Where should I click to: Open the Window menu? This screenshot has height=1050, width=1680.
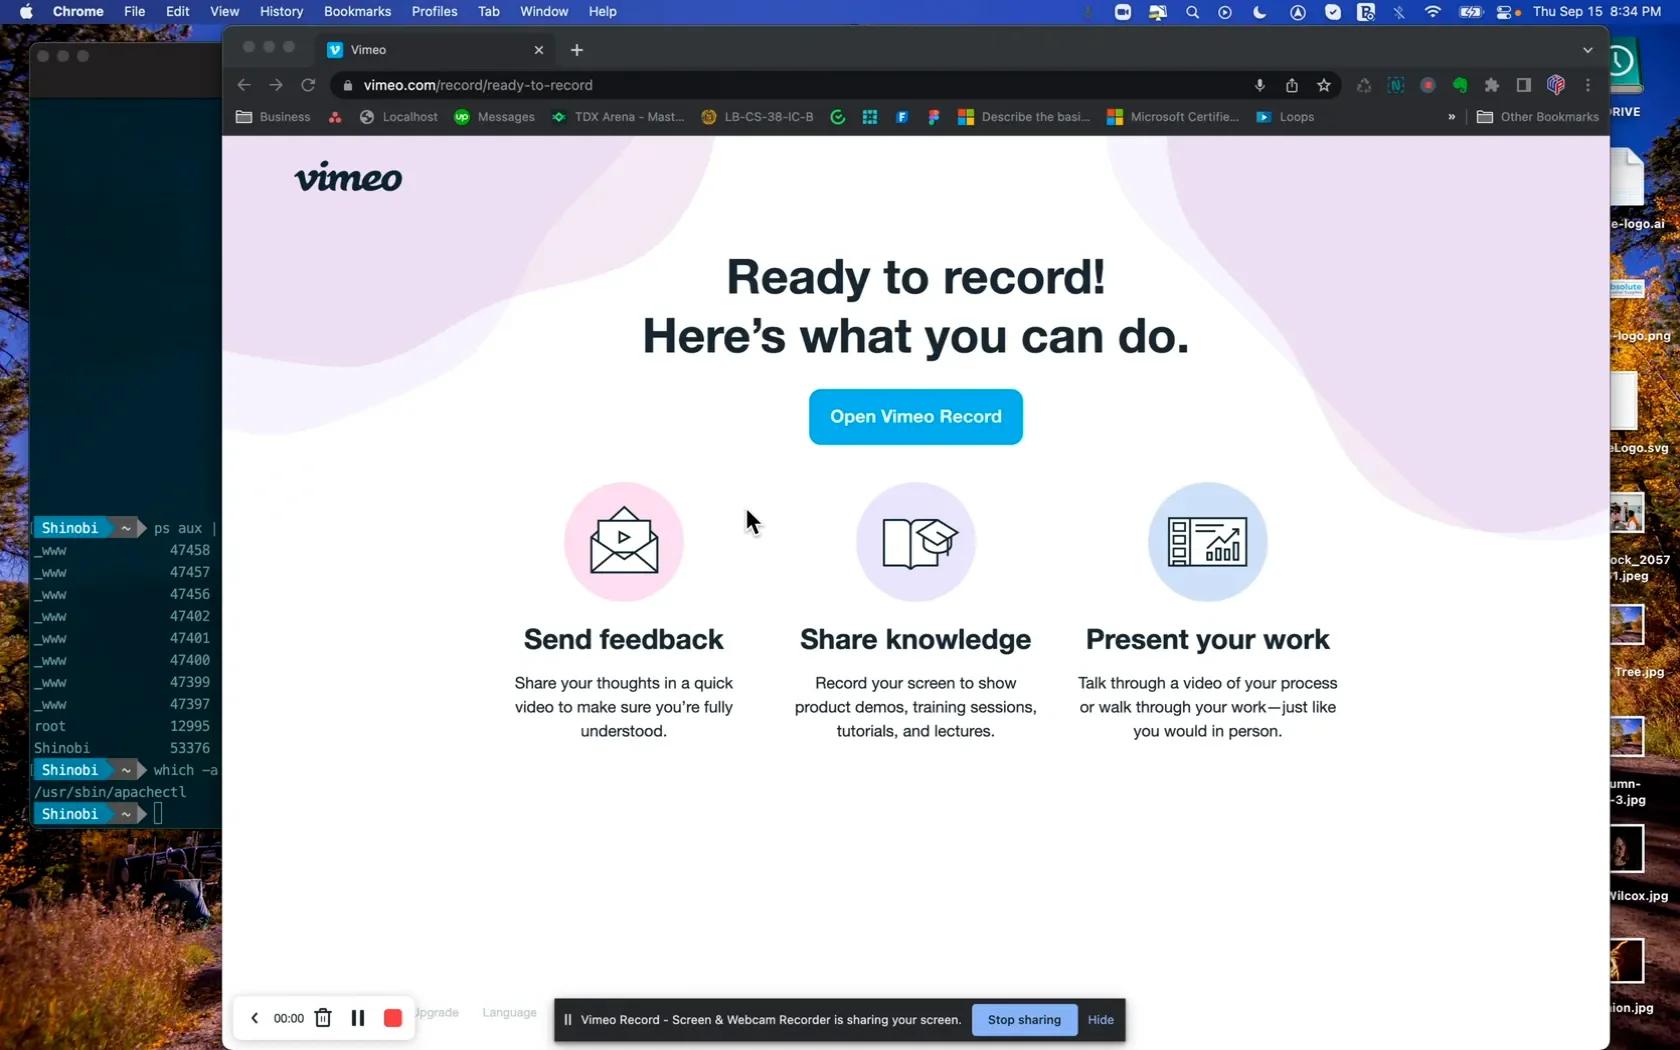click(x=544, y=11)
